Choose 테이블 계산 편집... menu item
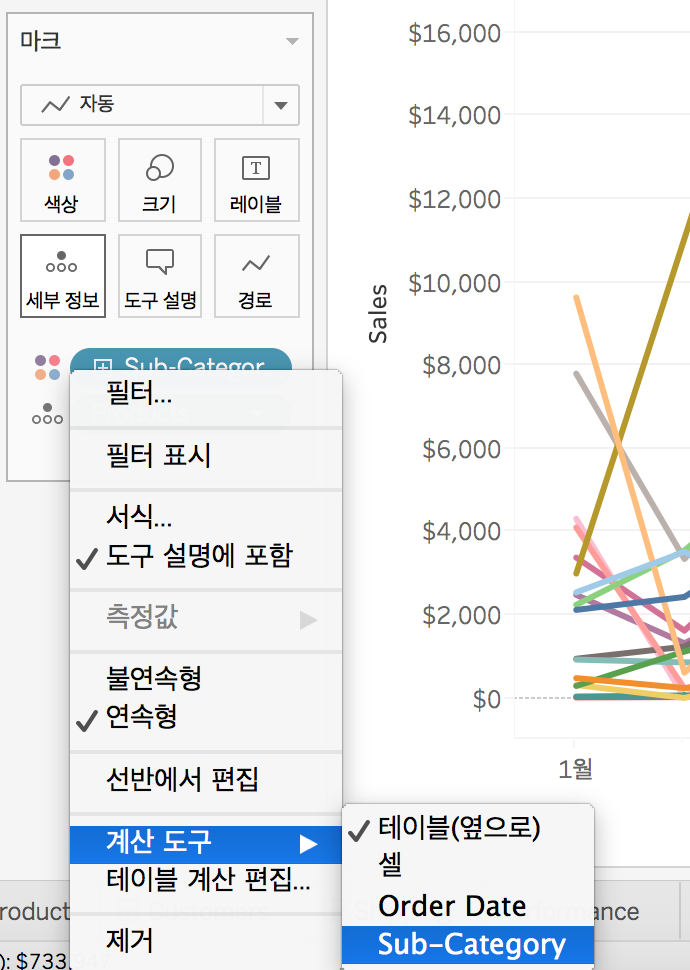This screenshot has height=970, width=690. tap(205, 880)
